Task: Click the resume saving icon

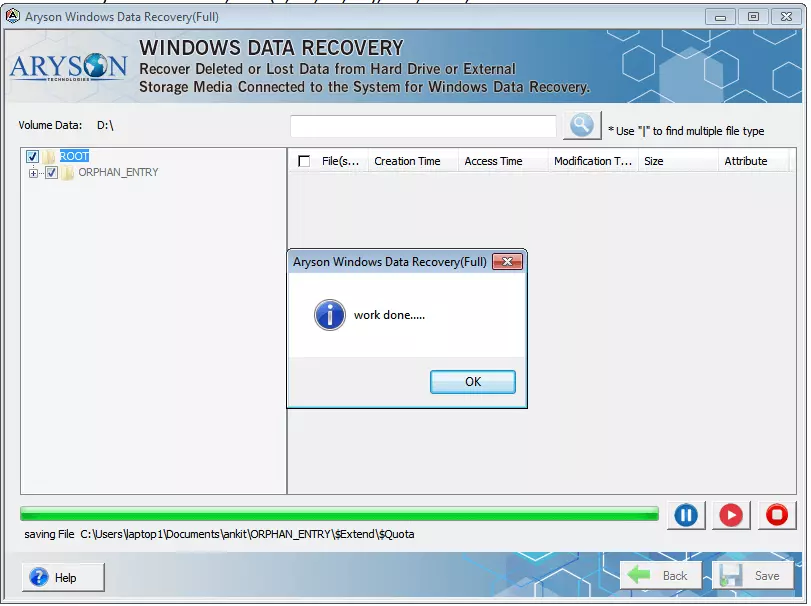Action: (x=731, y=515)
